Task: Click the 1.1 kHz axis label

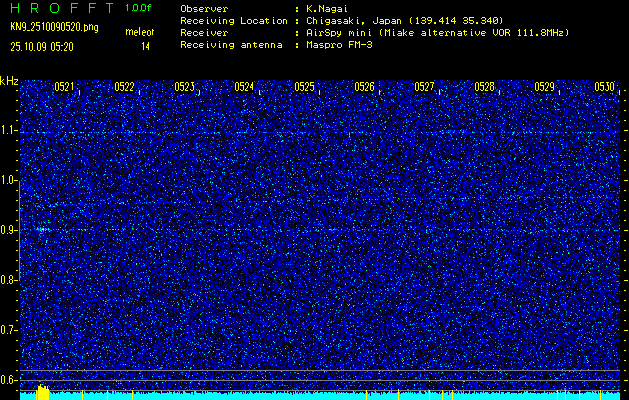Action: 10,131
